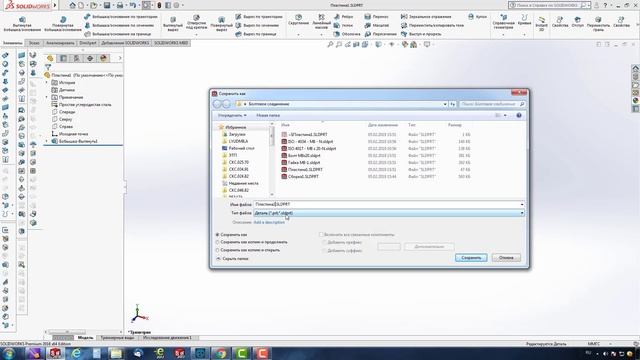This screenshot has height=360, width=640.
Task: Click the Print icon in quick toolbar
Action: pyautogui.click(x=120, y=5)
